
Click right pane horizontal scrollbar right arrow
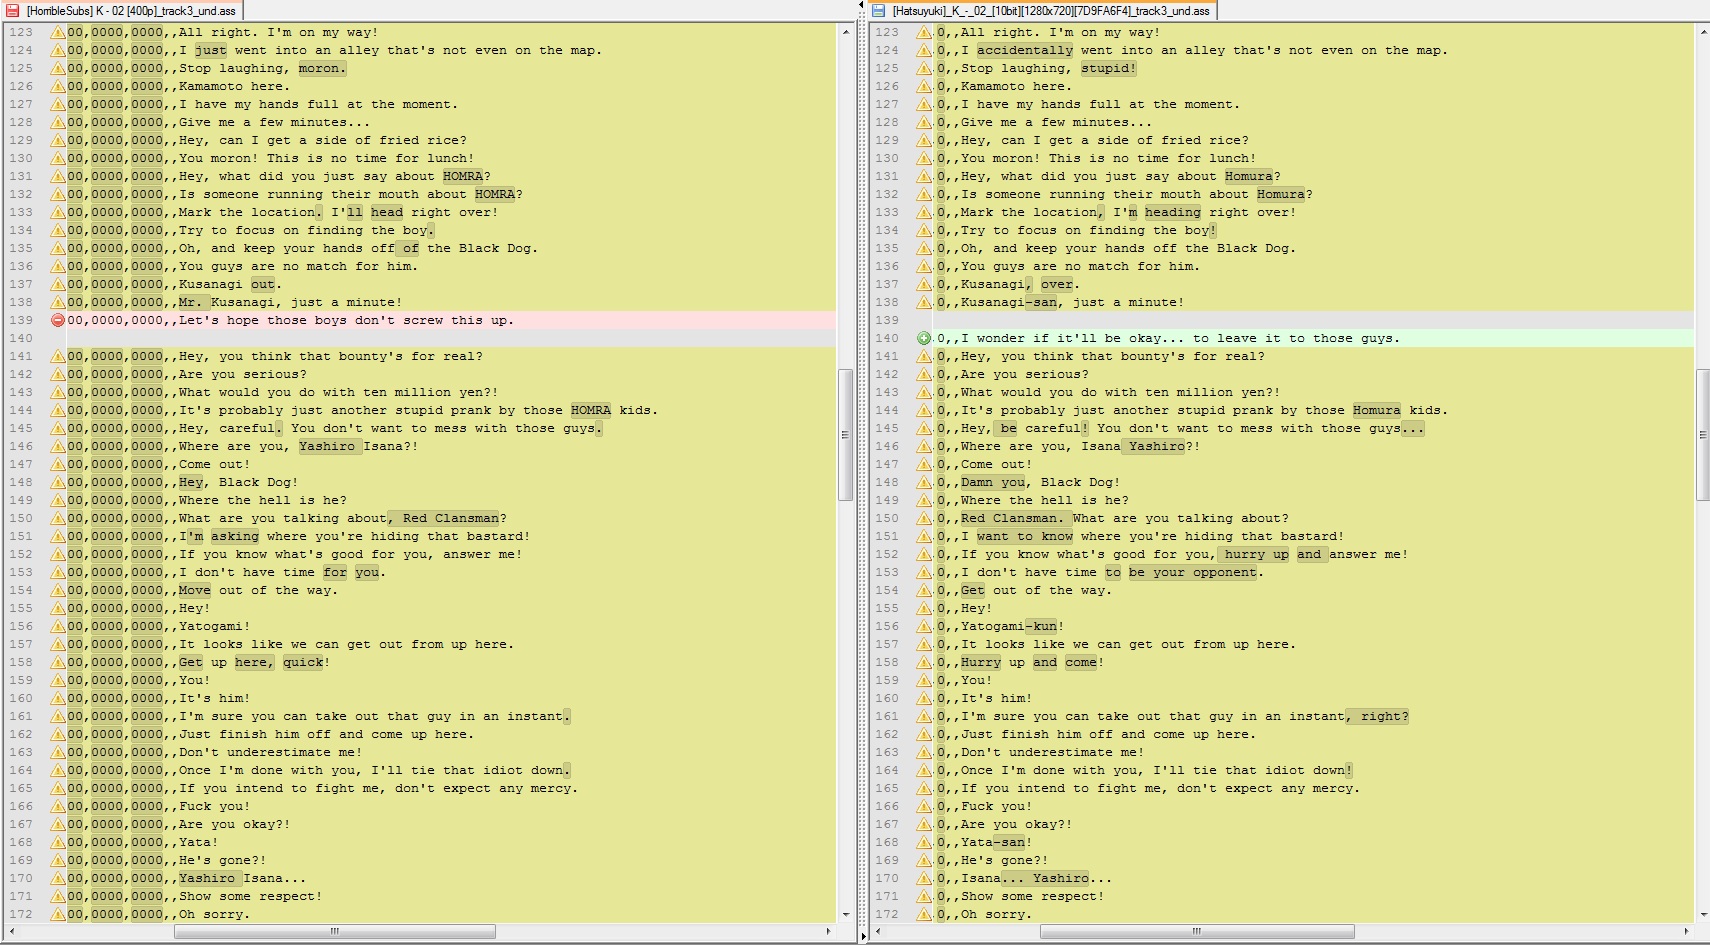[1685, 931]
